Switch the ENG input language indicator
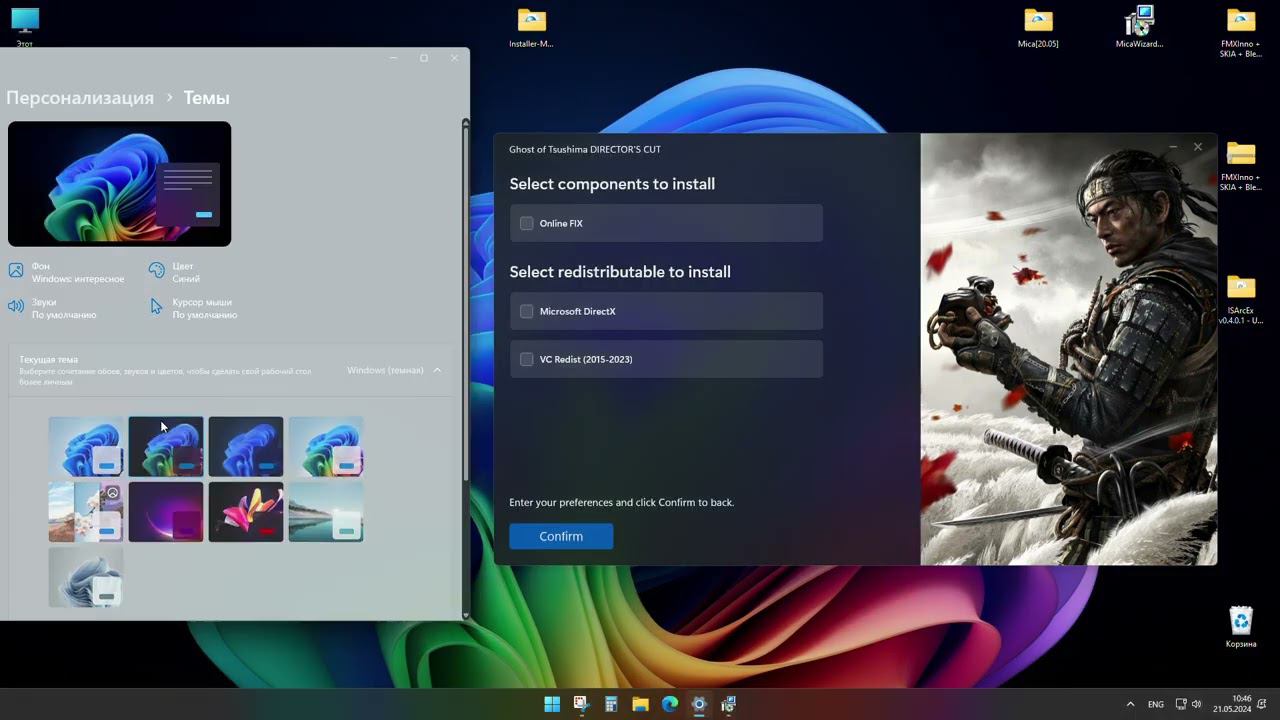Image resolution: width=1280 pixels, height=720 pixels. click(x=1156, y=704)
